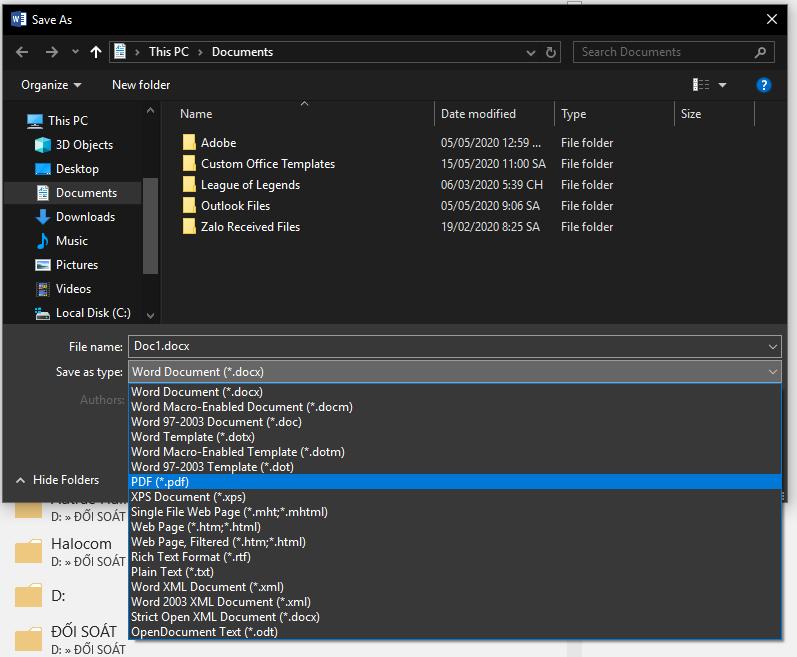Select Plain Text (*.txt) file type

tap(172, 572)
